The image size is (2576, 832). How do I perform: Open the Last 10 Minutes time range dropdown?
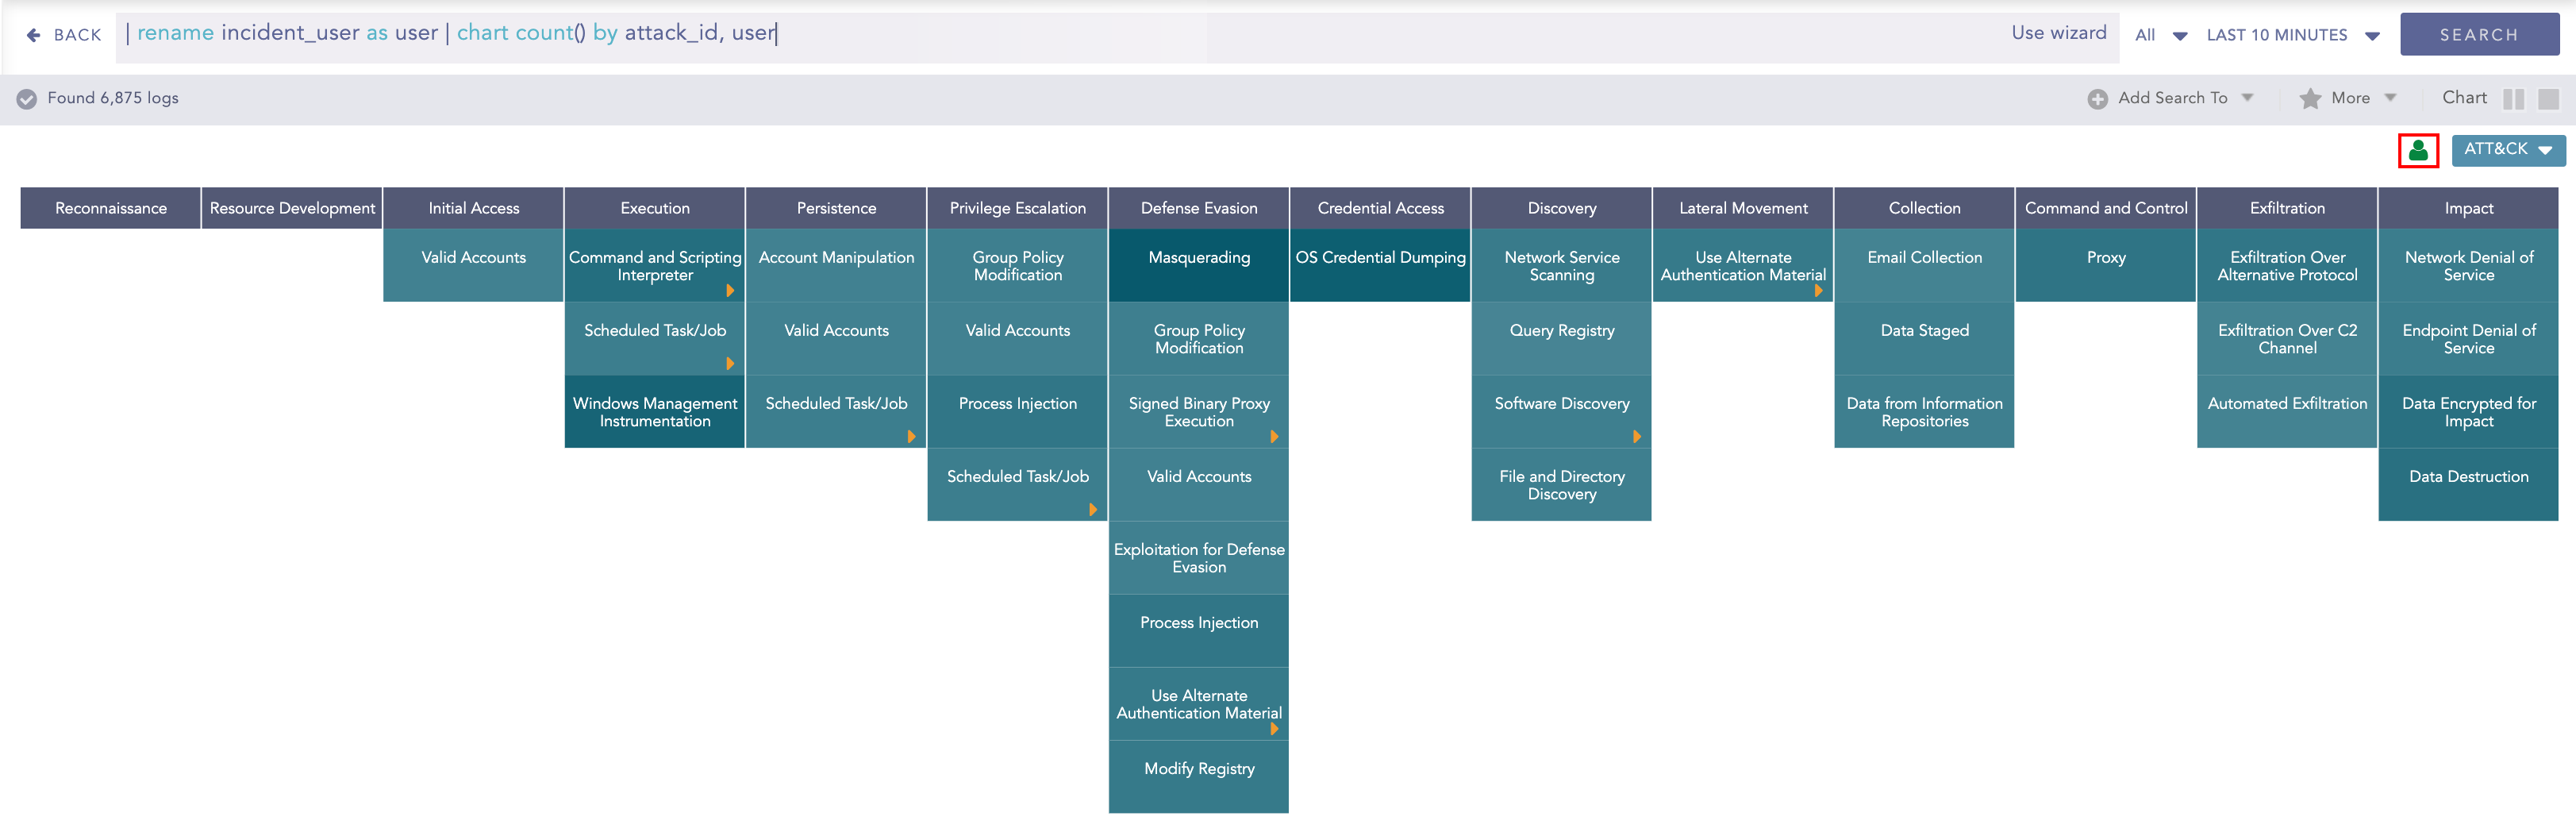2292,35
